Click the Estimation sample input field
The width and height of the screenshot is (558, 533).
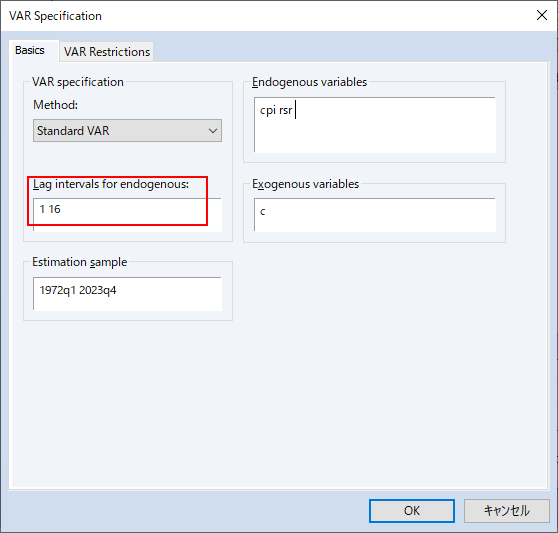click(x=127, y=294)
